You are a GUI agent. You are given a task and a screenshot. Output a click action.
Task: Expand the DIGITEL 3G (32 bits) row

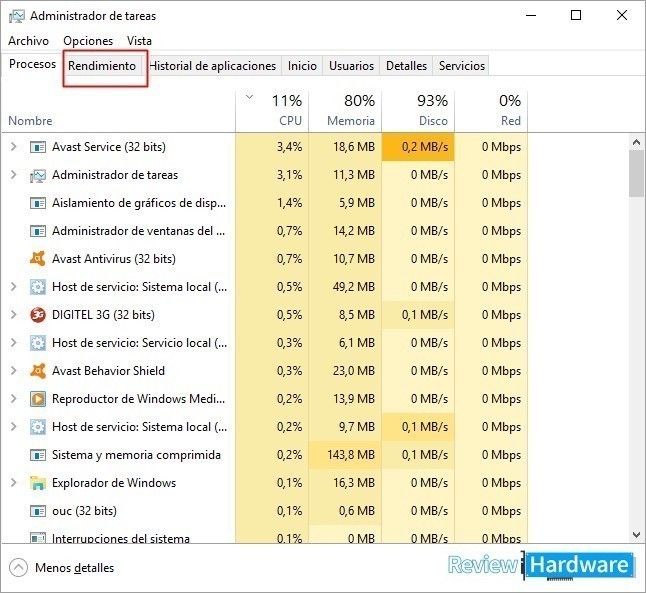[x=14, y=314]
